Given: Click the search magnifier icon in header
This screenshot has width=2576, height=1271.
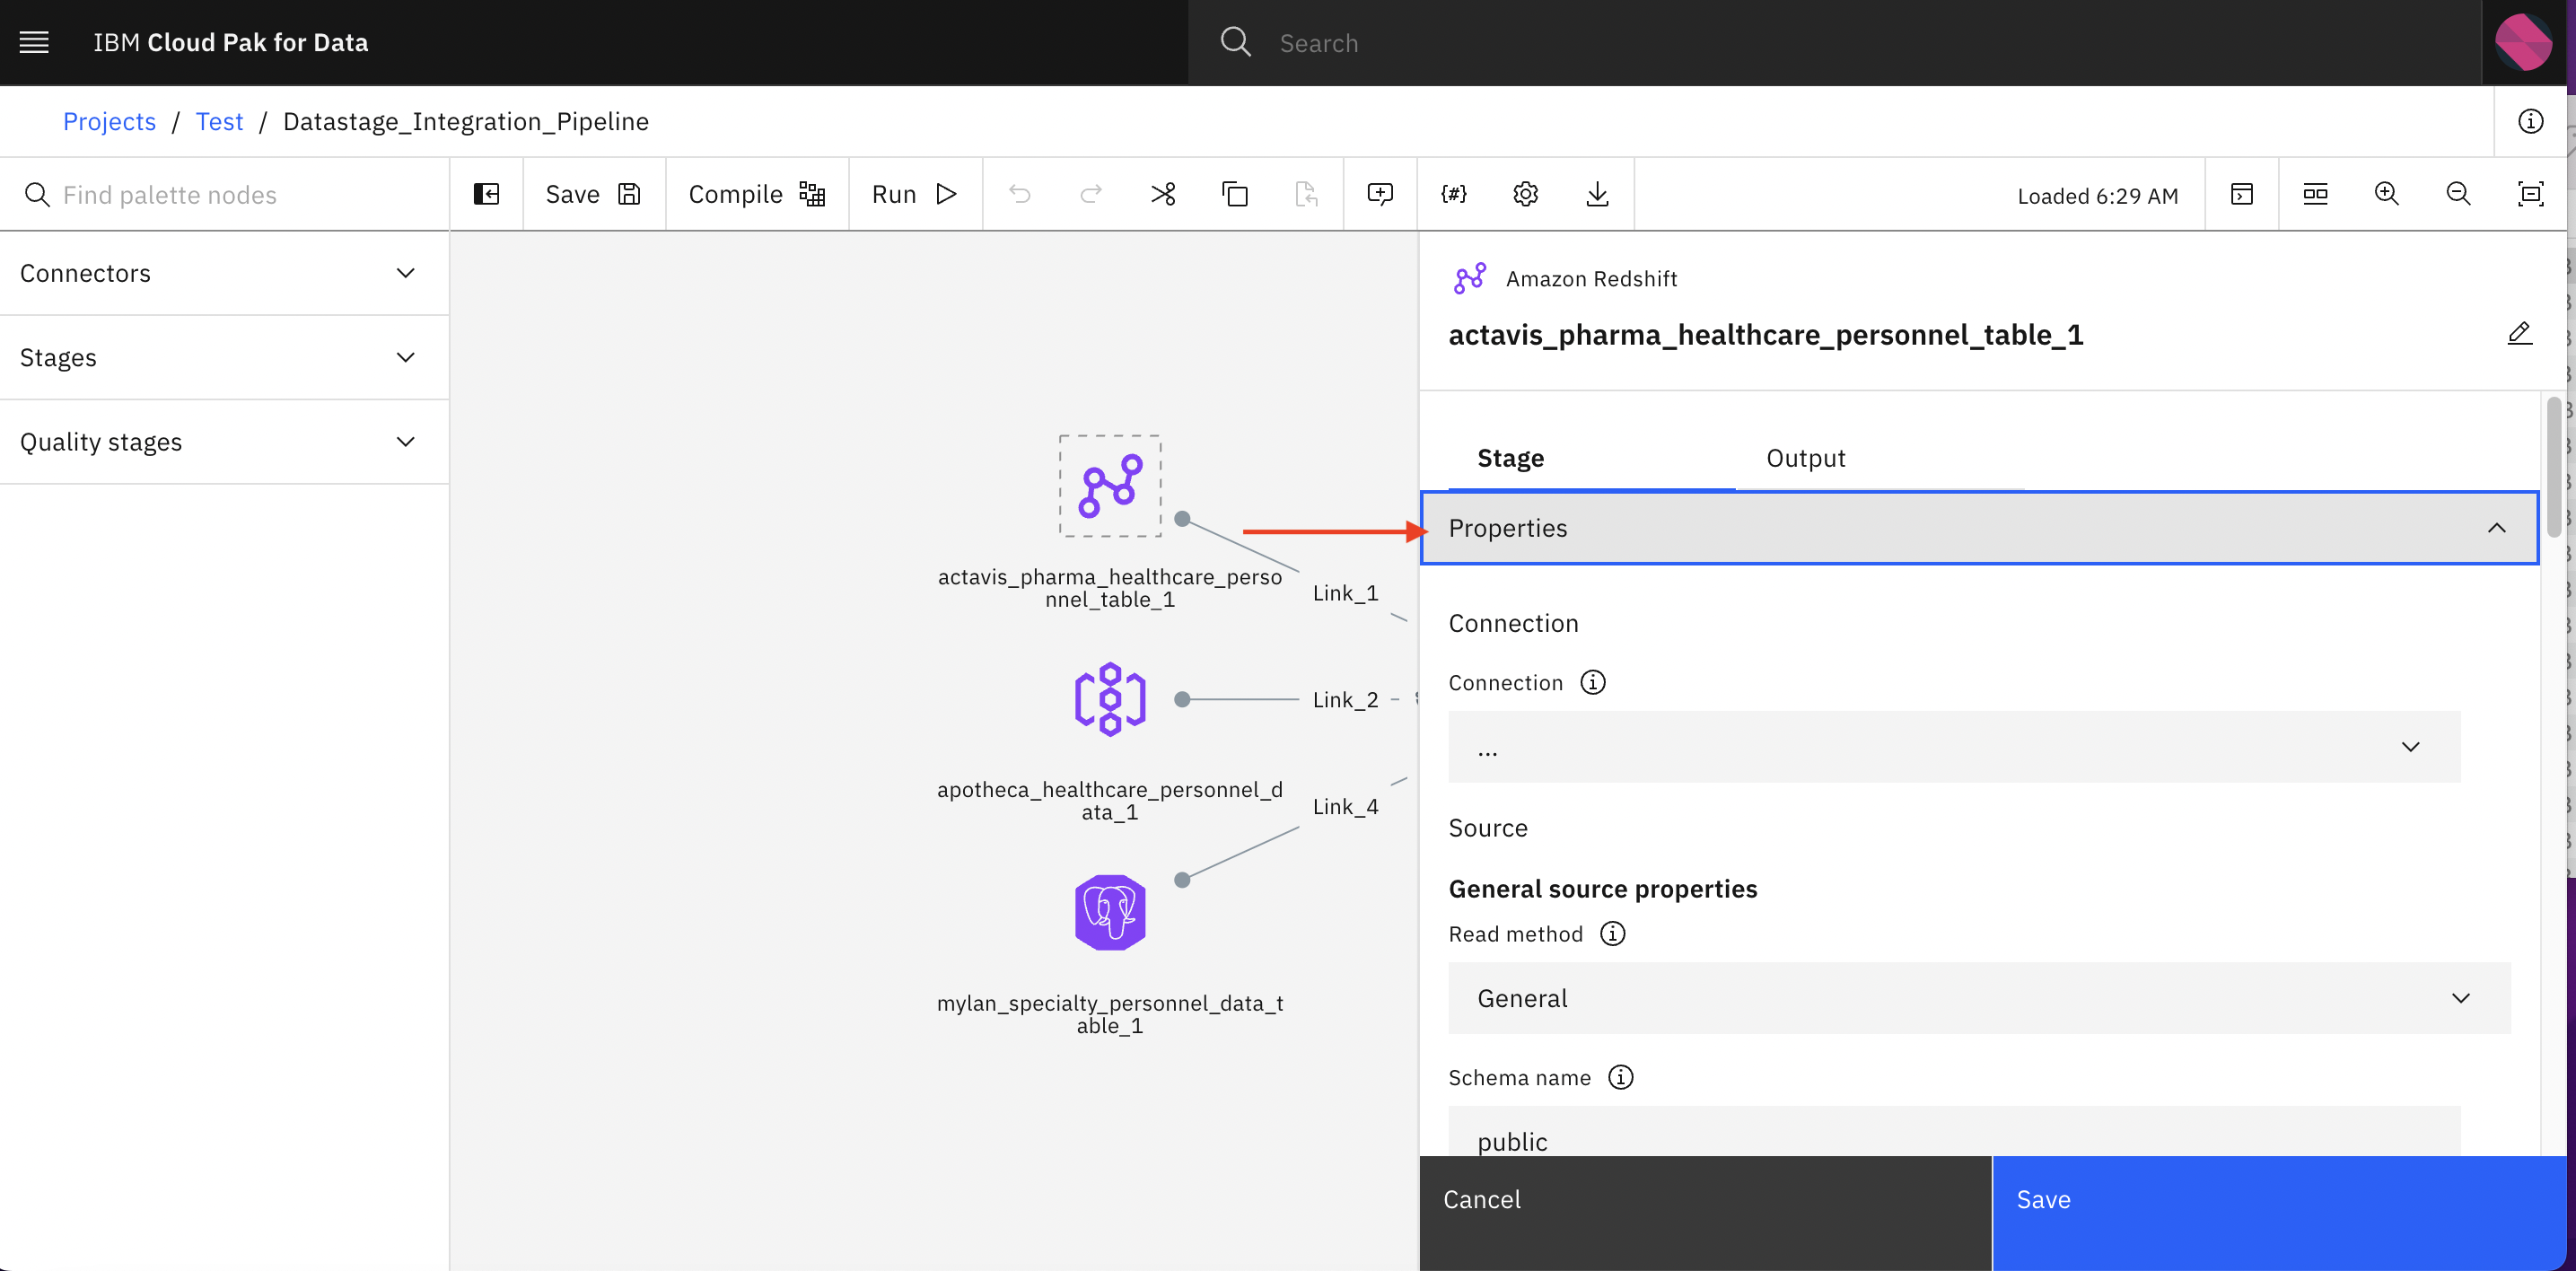Looking at the screenshot, I should pos(1235,42).
